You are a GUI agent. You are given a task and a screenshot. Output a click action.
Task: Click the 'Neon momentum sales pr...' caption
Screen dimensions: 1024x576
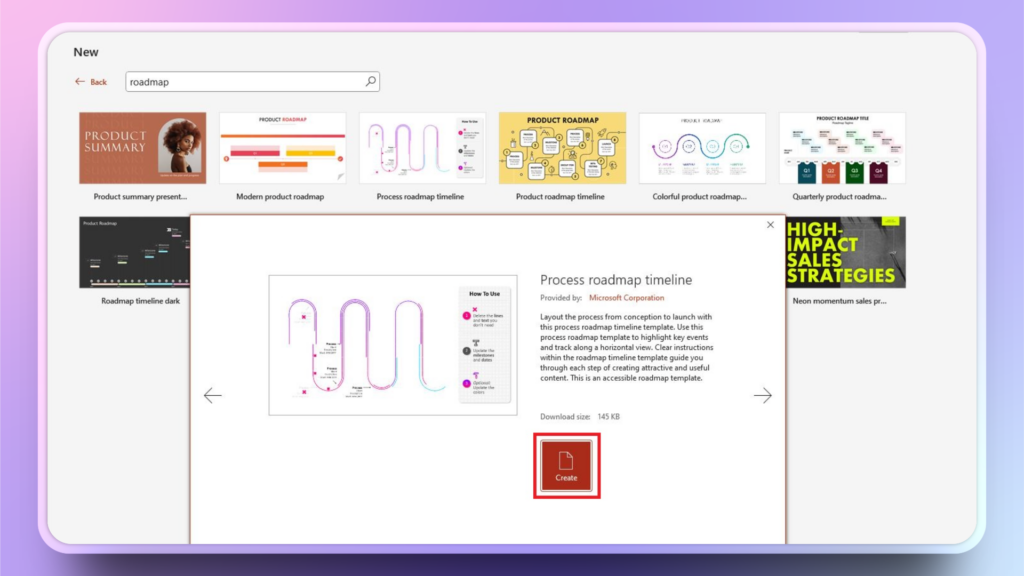839,300
